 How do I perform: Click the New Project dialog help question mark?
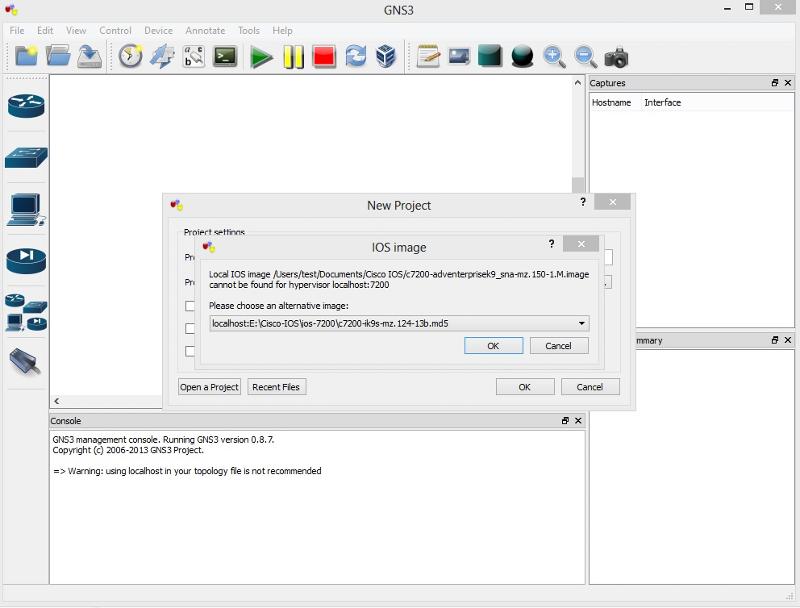tap(583, 202)
